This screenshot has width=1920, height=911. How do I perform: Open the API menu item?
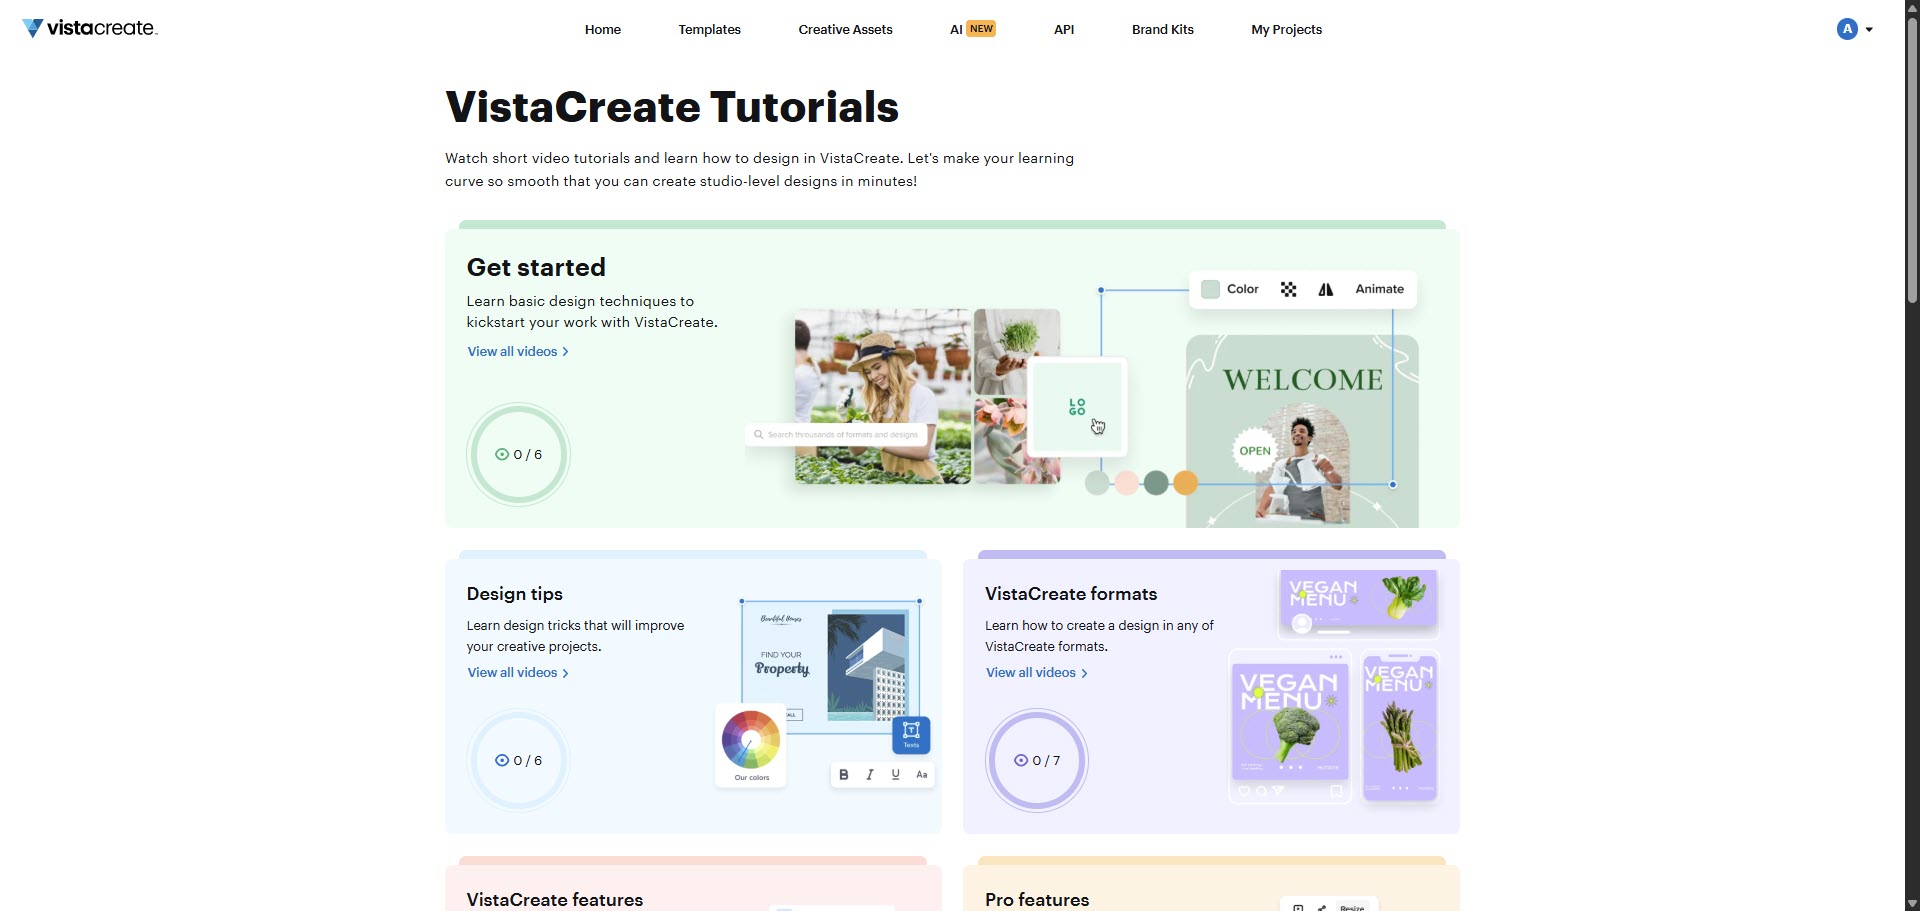click(1064, 29)
